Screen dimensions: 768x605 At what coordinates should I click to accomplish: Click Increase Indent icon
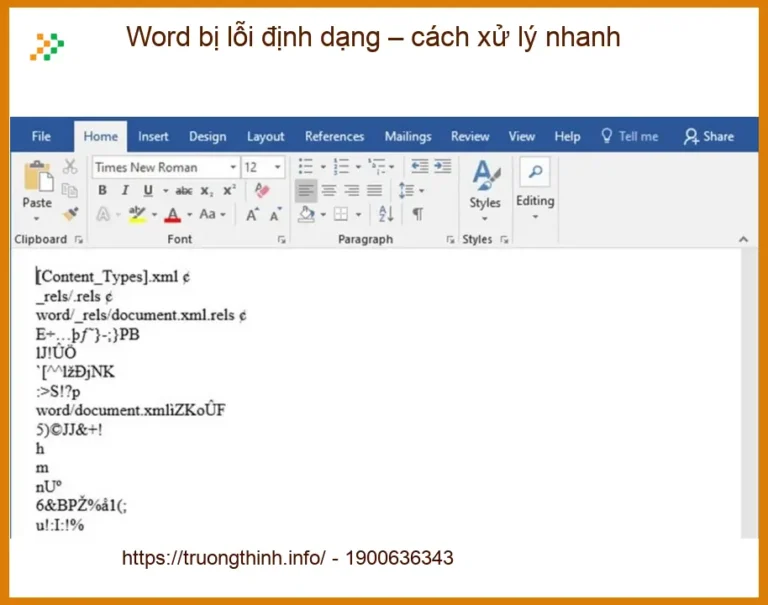[x=443, y=166]
